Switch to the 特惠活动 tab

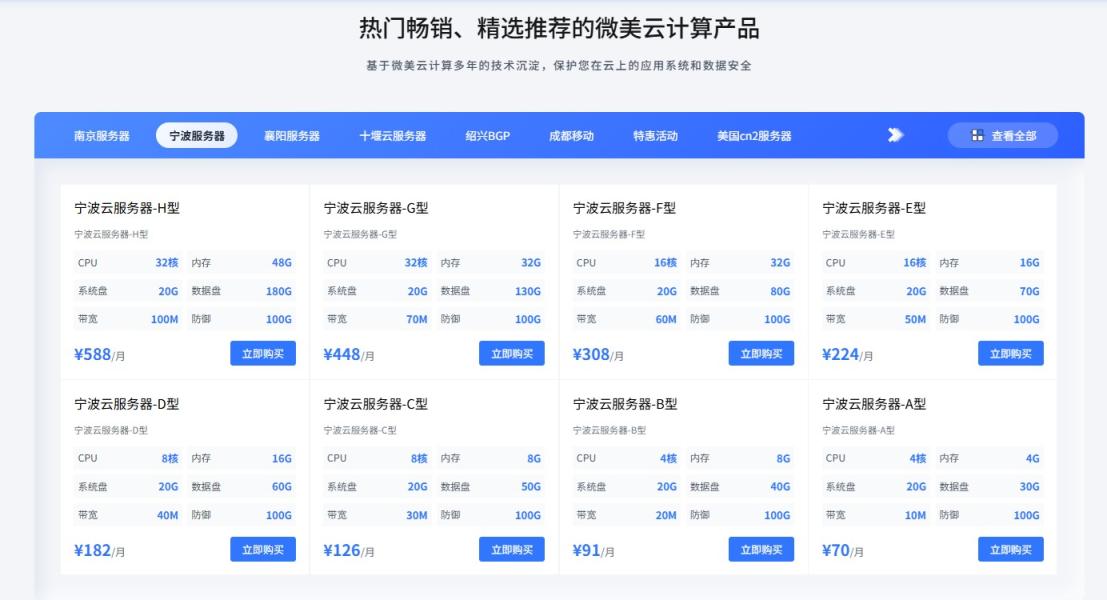tap(655, 136)
